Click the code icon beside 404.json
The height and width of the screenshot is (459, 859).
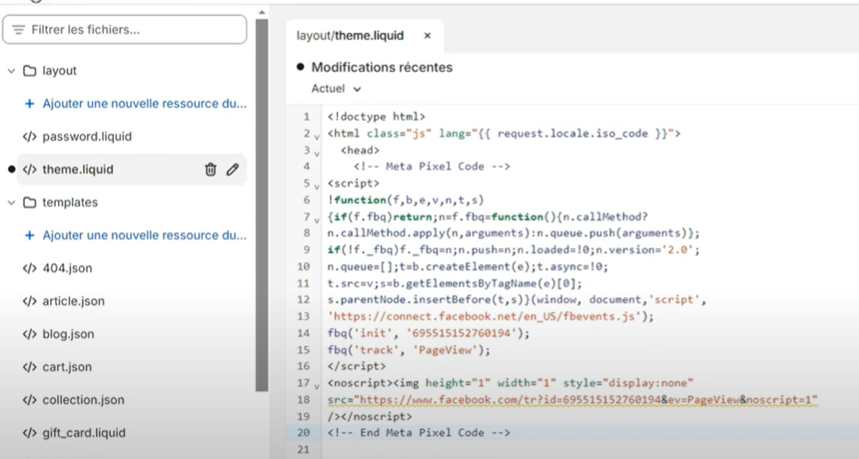click(30, 268)
